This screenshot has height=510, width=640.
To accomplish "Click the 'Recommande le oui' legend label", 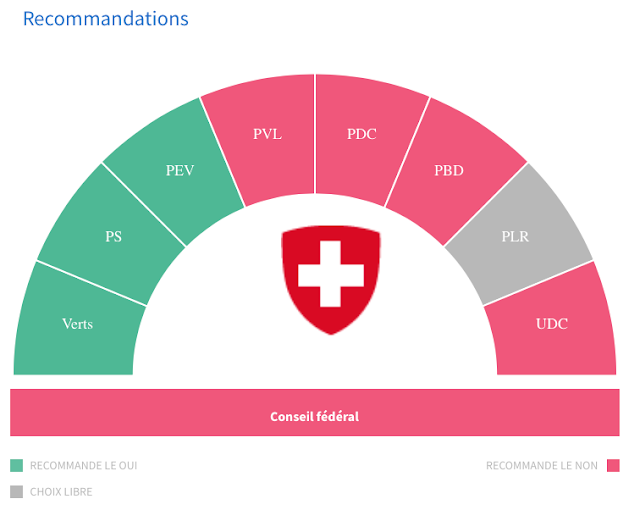I will click(x=84, y=466).
